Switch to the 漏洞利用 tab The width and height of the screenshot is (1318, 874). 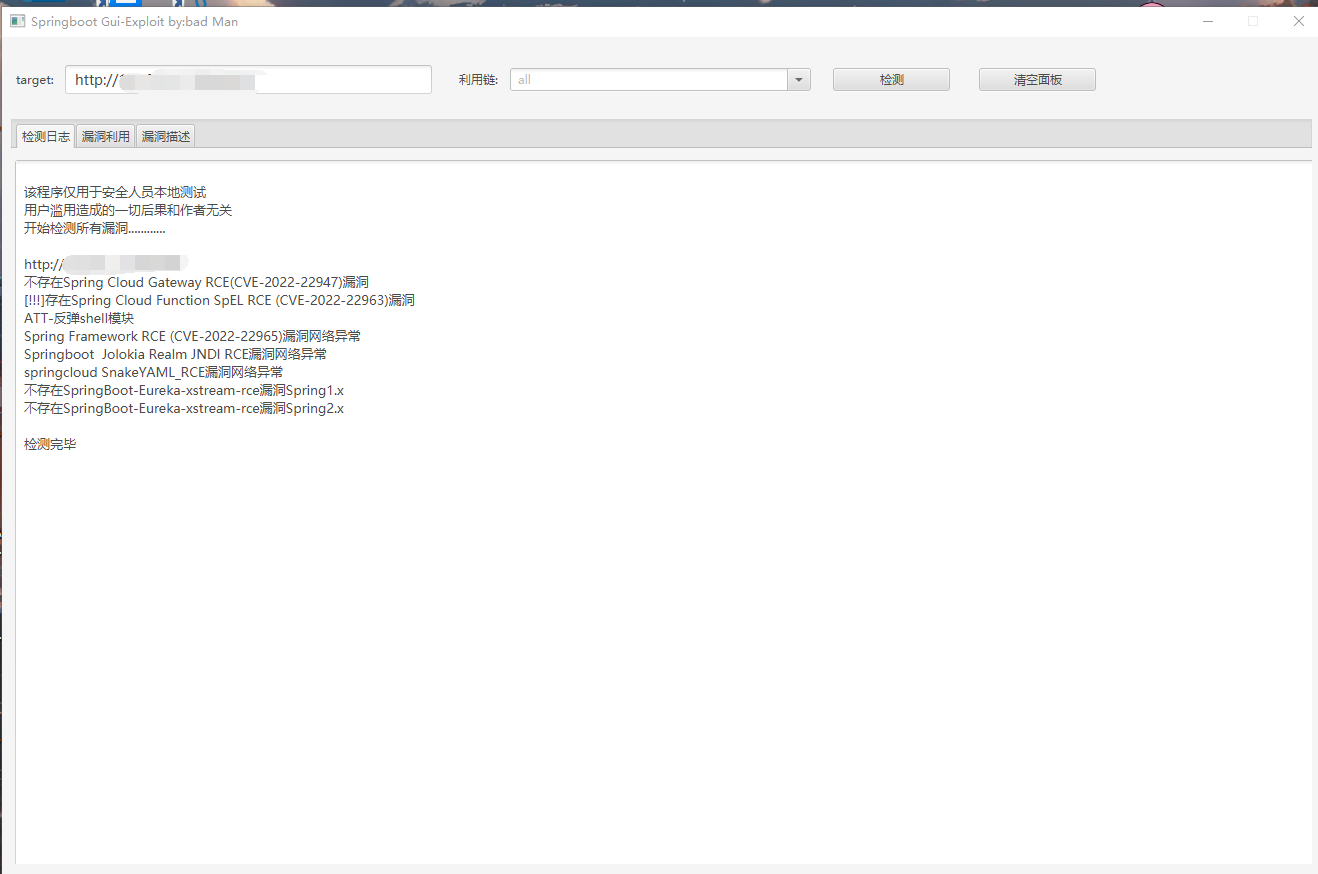click(x=105, y=137)
